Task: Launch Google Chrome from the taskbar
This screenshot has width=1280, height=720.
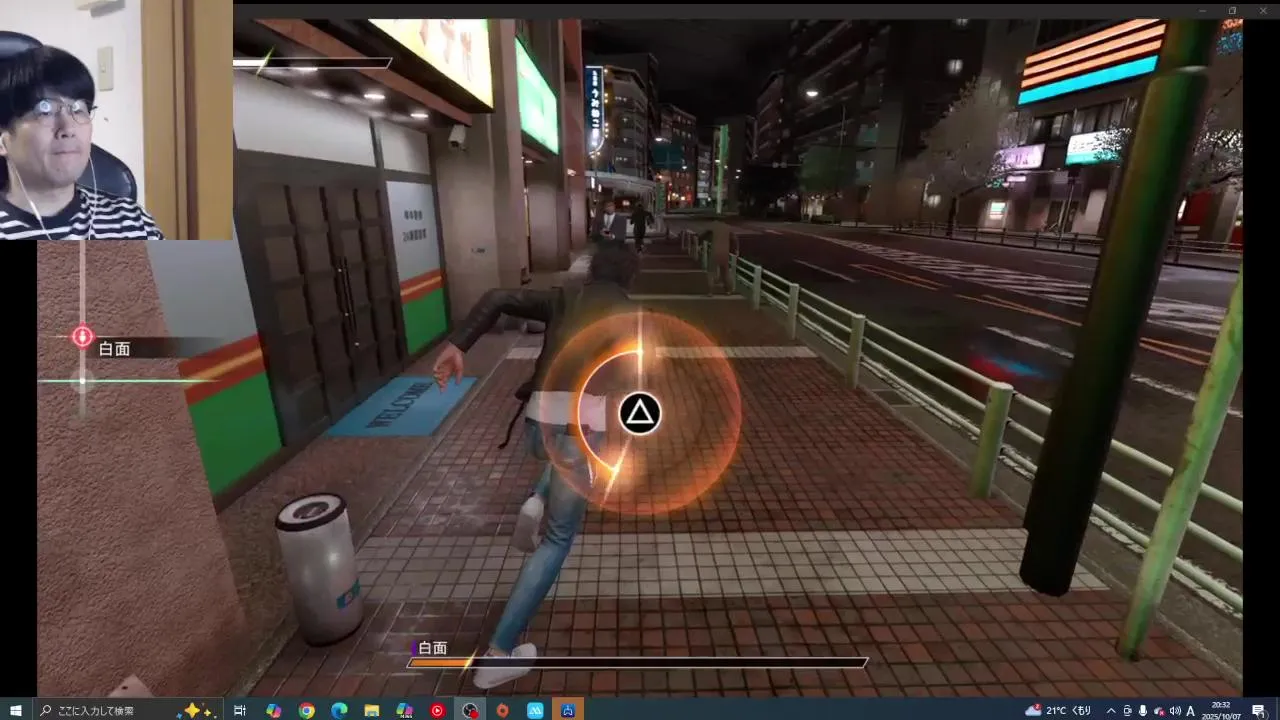Action: (306, 710)
